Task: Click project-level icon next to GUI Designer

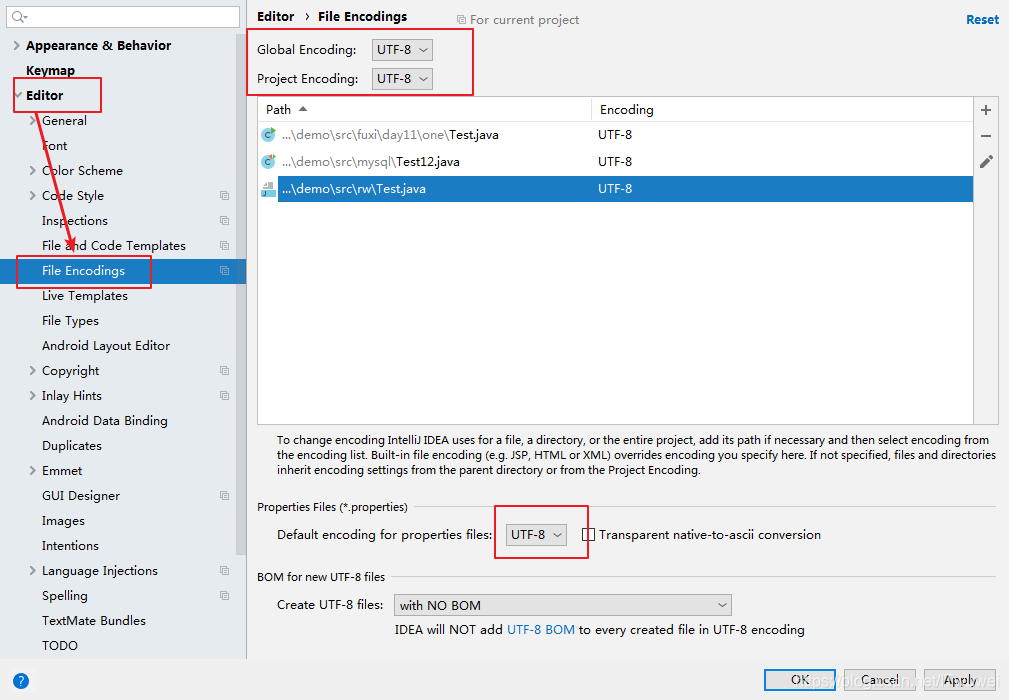Action: 224,495
